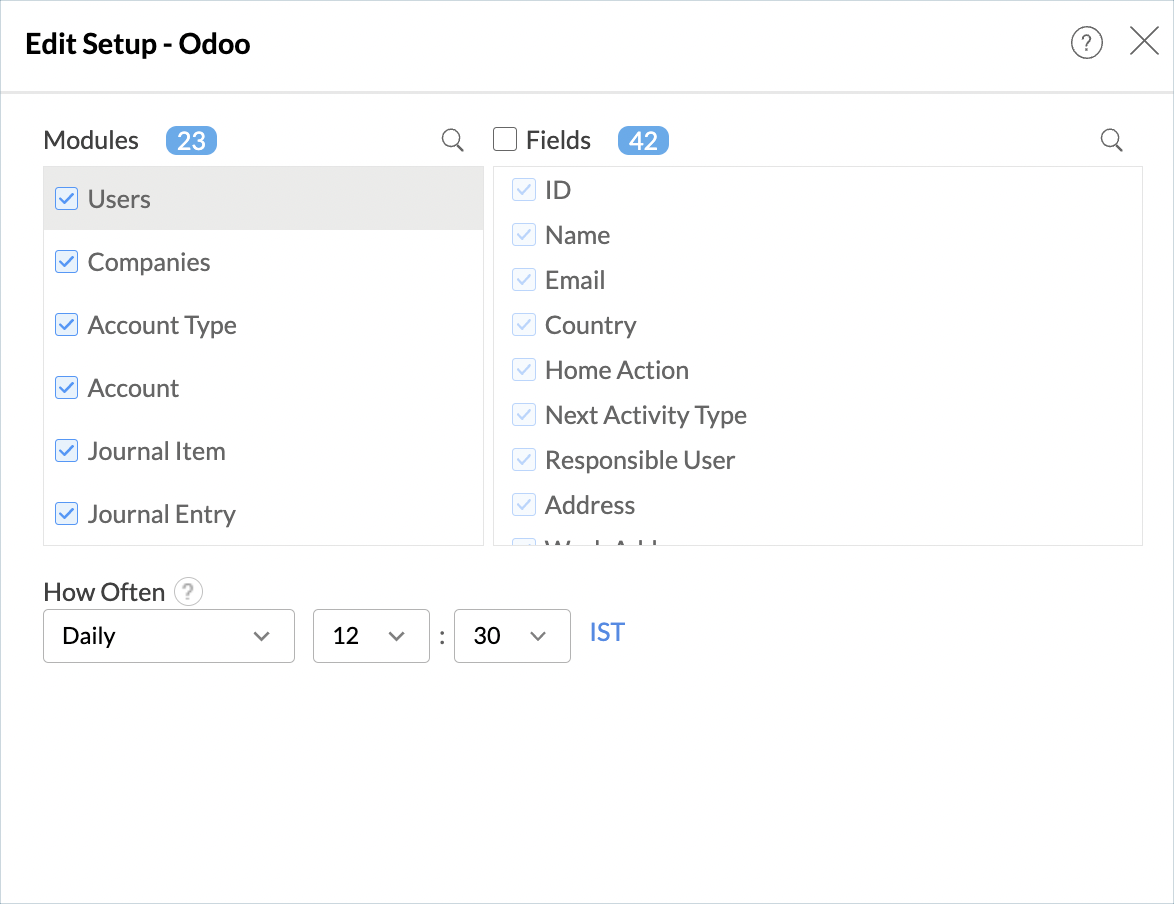The height and width of the screenshot is (904, 1174).
Task: Uncheck the Account Type module checkbox
Action: (67, 325)
